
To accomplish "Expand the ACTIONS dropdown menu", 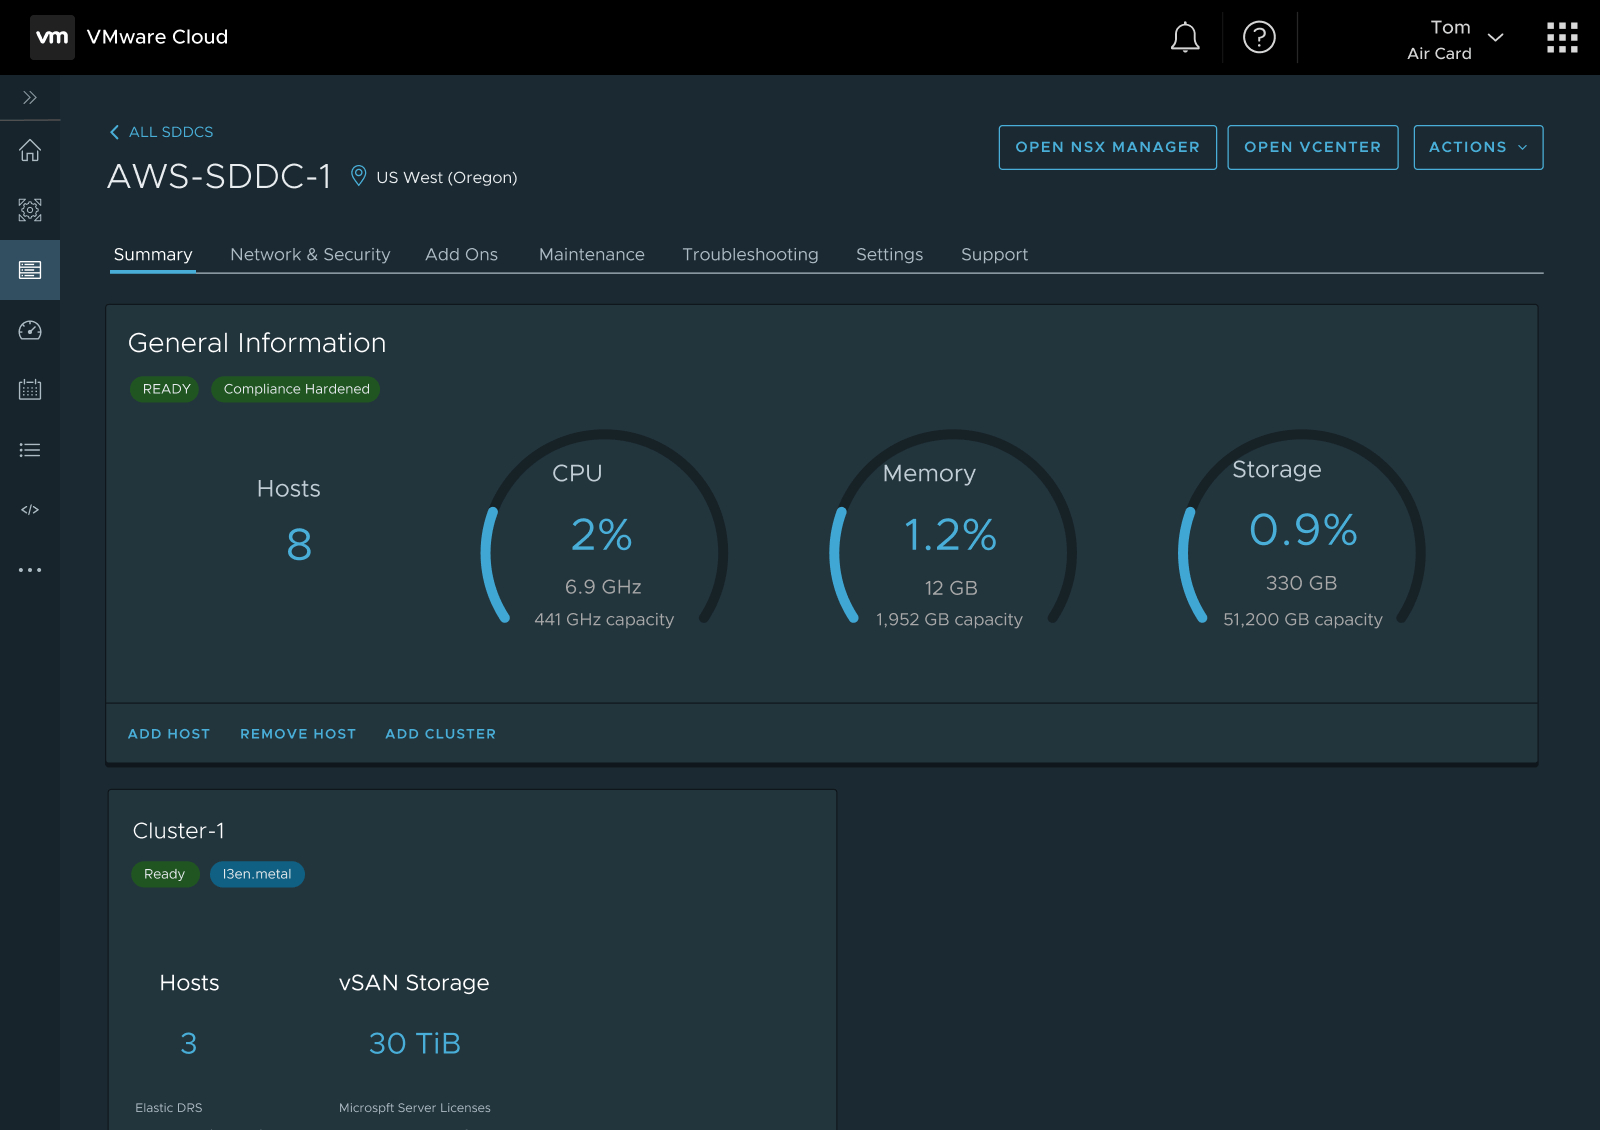I will tap(1478, 147).
